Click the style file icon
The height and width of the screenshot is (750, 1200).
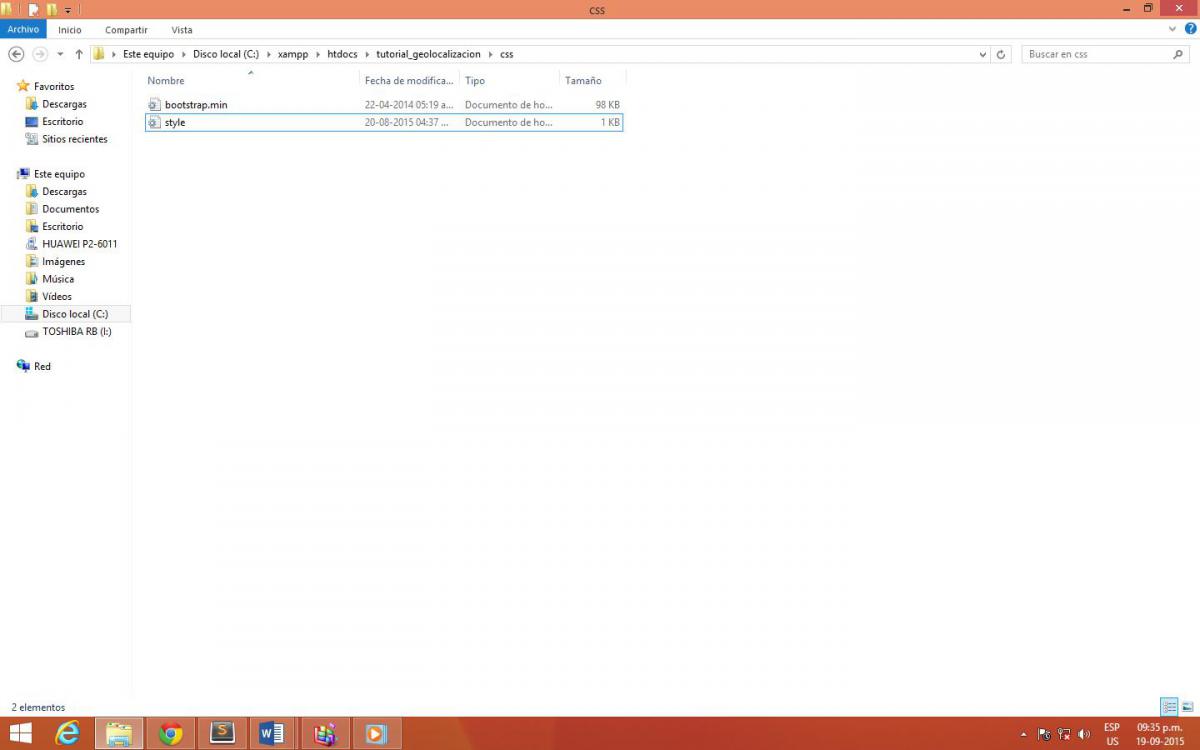point(154,122)
